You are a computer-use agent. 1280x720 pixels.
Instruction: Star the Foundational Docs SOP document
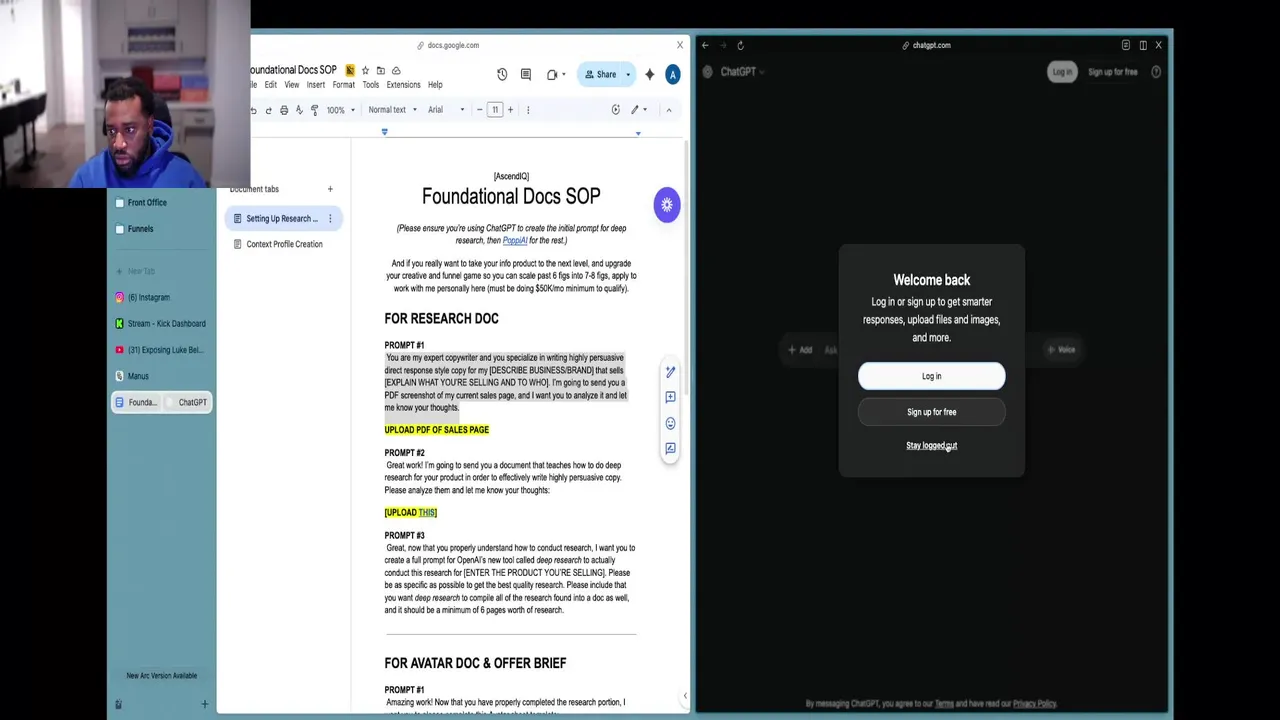(x=365, y=70)
